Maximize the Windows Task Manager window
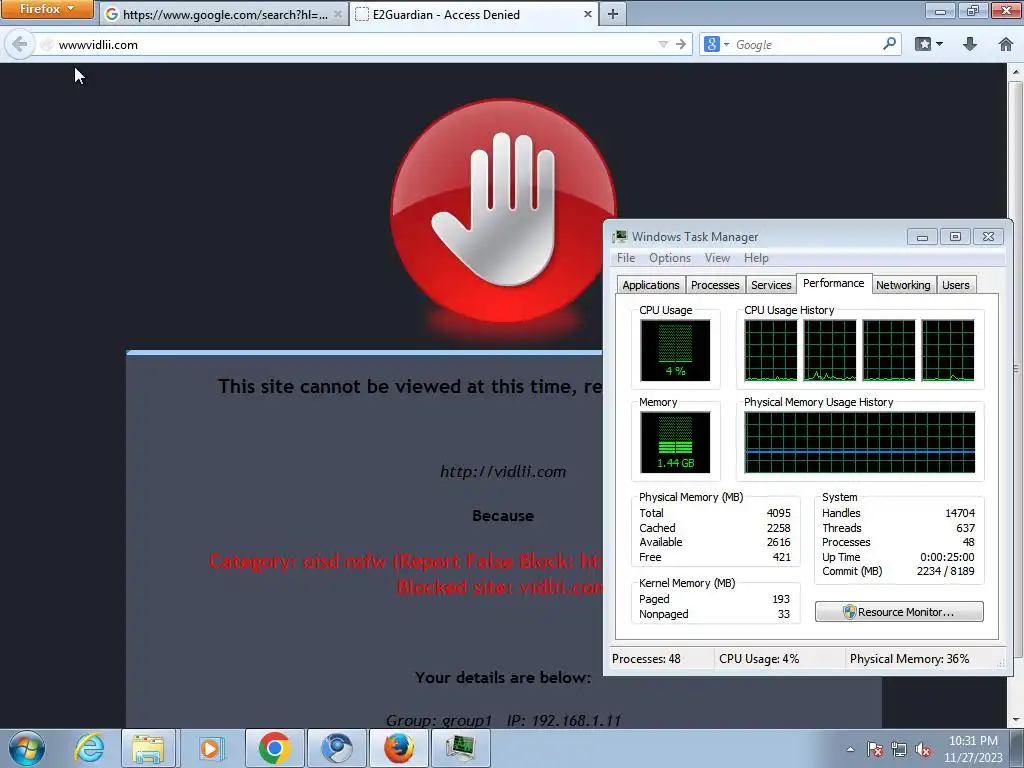Screen dimensions: 1024x768 pyautogui.click(x=955, y=236)
